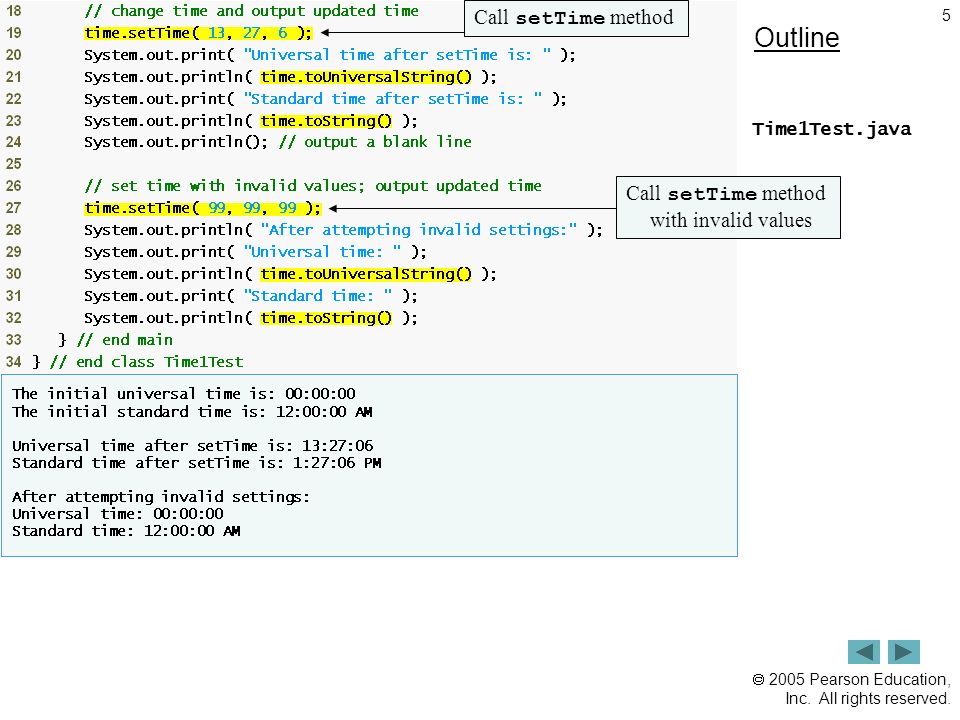960x720 pixels.
Task: Click output line "Universal time: 00:00:00"
Action: [118, 514]
